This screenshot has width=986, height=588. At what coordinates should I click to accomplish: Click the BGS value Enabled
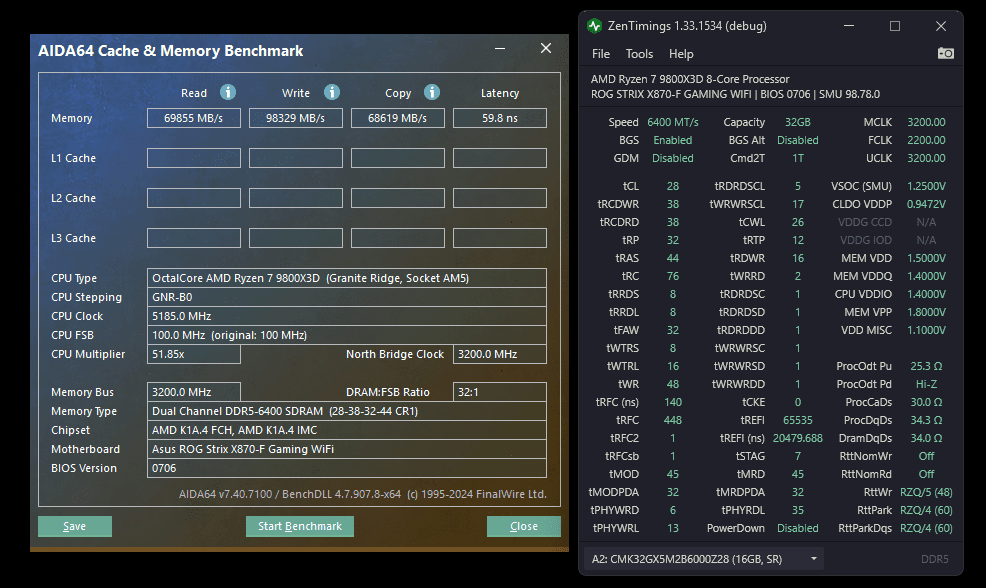pyautogui.click(x=672, y=140)
